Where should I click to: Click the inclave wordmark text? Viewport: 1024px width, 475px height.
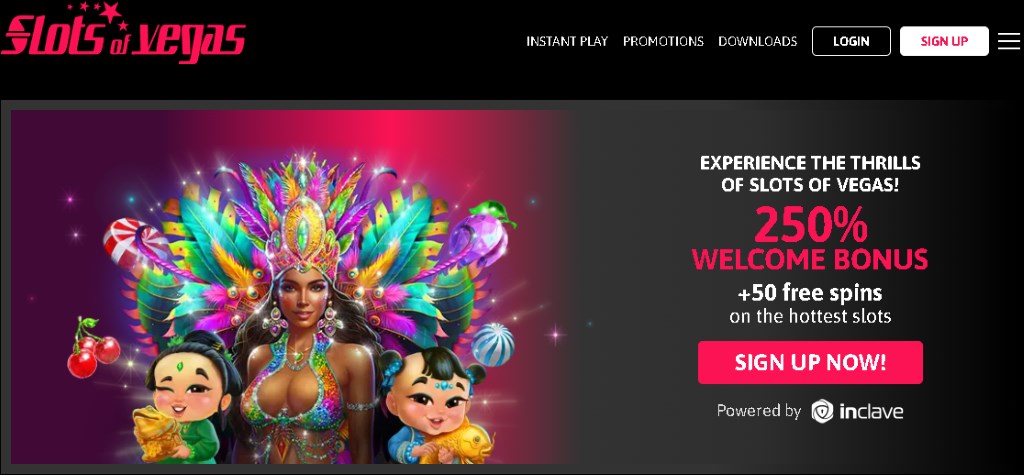click(x=871, y=412)
